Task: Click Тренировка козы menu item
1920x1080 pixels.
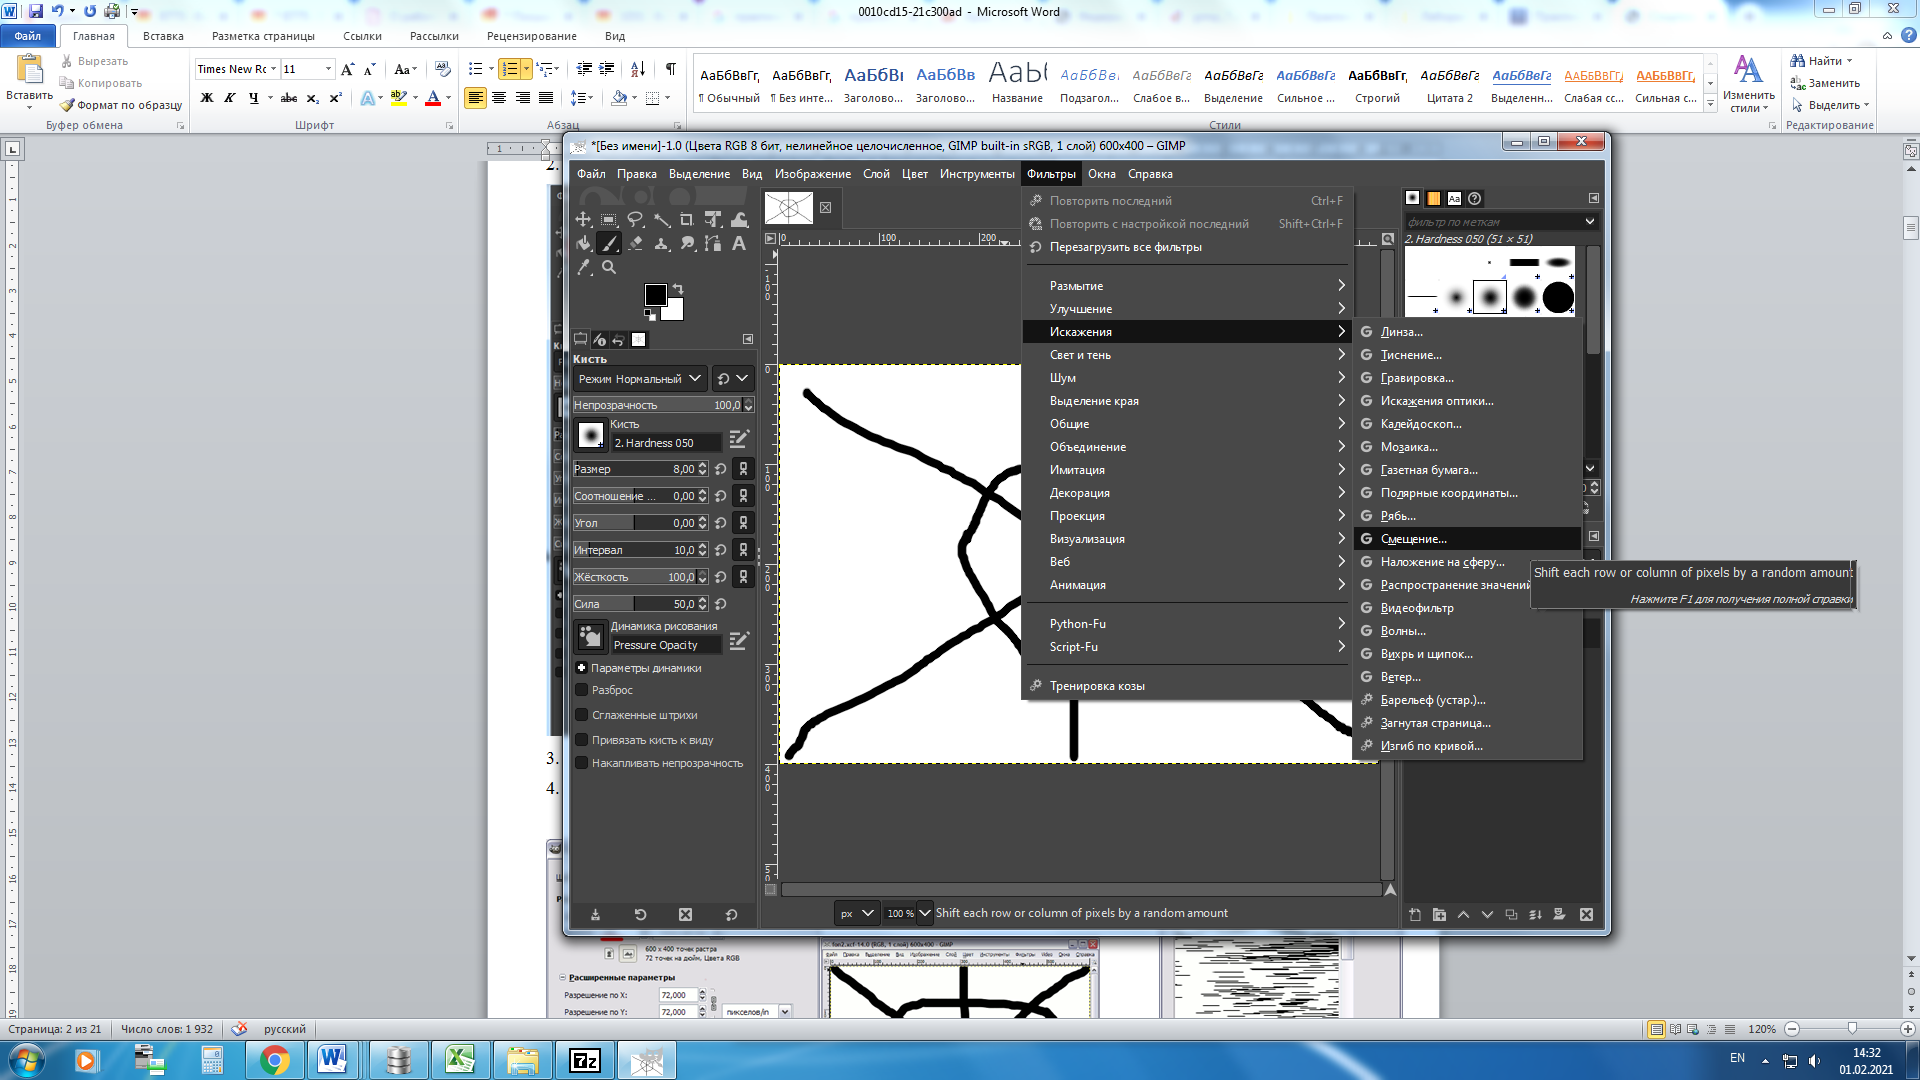Action: pyautogui.click(x=1097, y=684)
